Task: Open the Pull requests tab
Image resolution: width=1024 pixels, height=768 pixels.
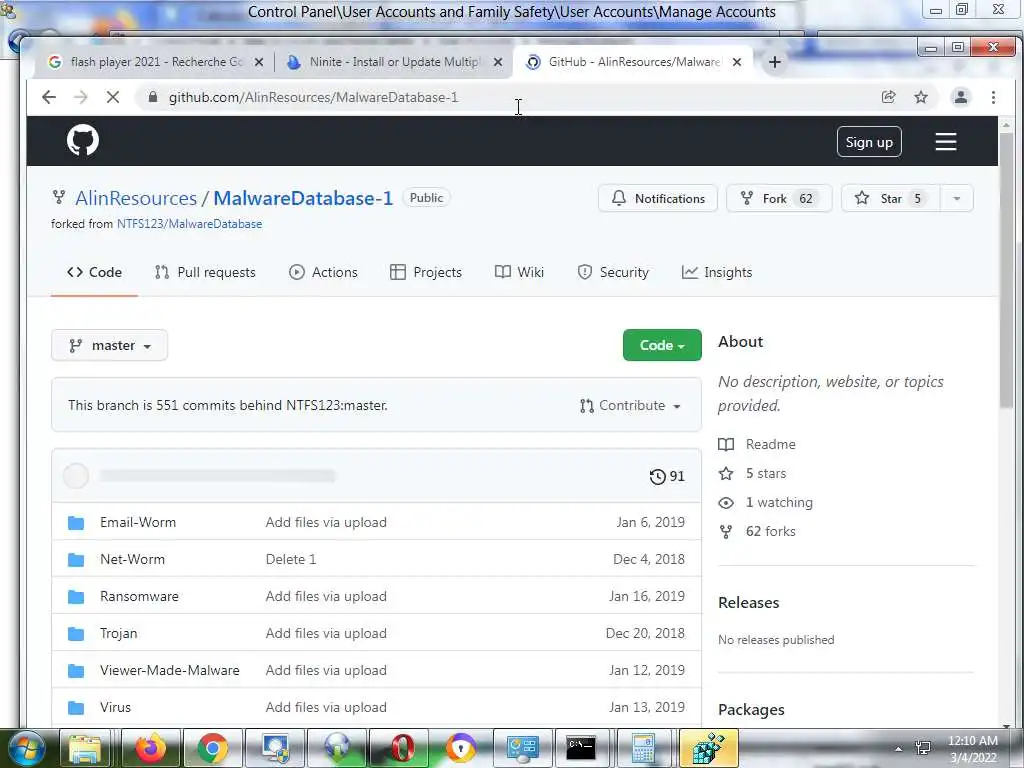Action: 205,272
